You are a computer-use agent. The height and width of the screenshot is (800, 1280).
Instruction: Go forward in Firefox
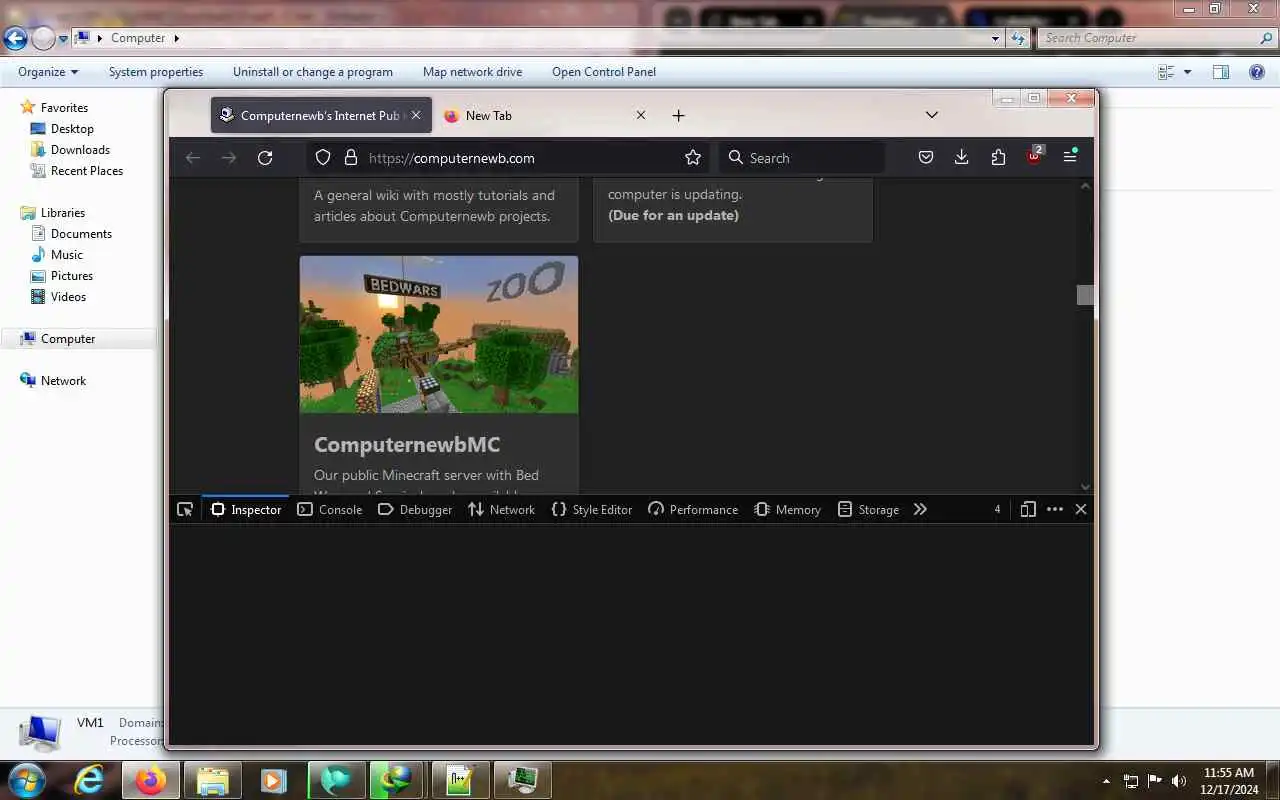point(229,158)
